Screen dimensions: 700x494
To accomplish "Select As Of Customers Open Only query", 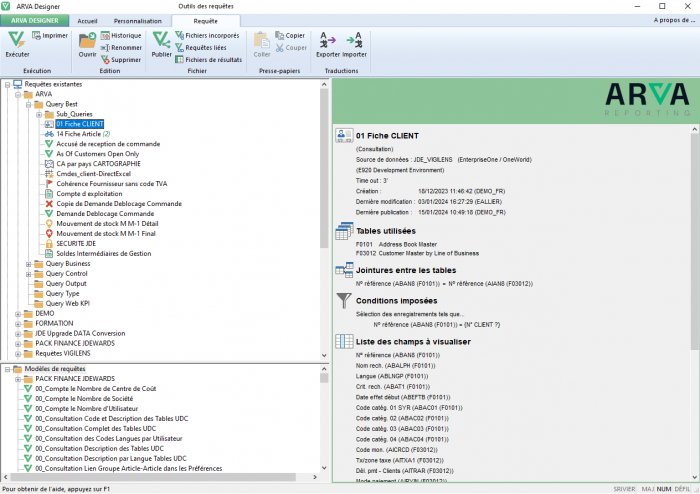I will pyautogui.click(x=97, y=154).
